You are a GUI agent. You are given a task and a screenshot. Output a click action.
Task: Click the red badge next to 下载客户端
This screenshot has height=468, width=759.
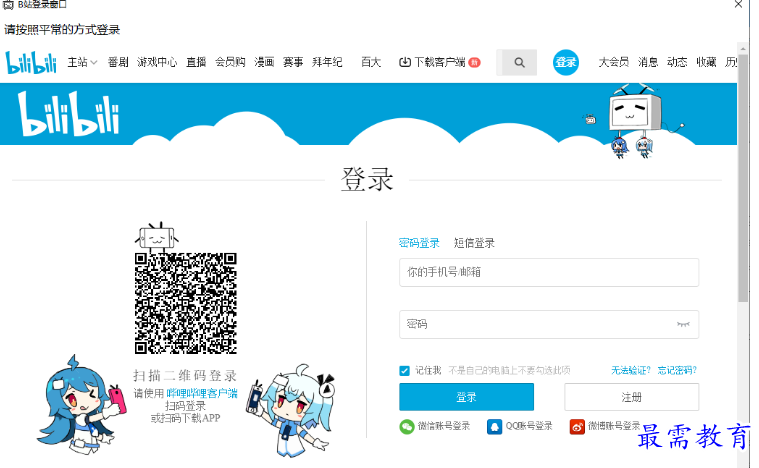coord(475,62)
